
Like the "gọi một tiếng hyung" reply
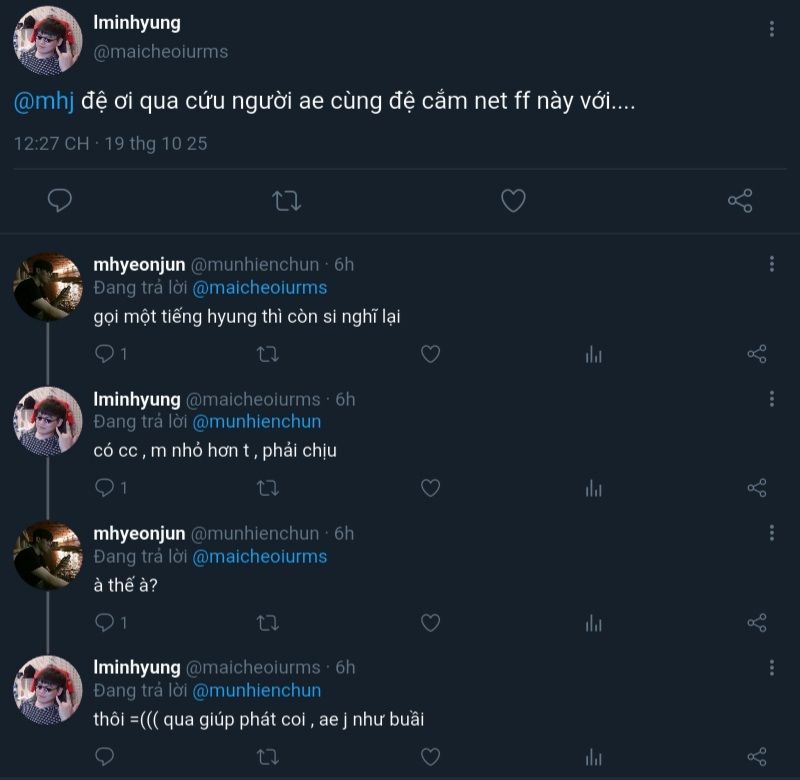(x=430, y=354)
